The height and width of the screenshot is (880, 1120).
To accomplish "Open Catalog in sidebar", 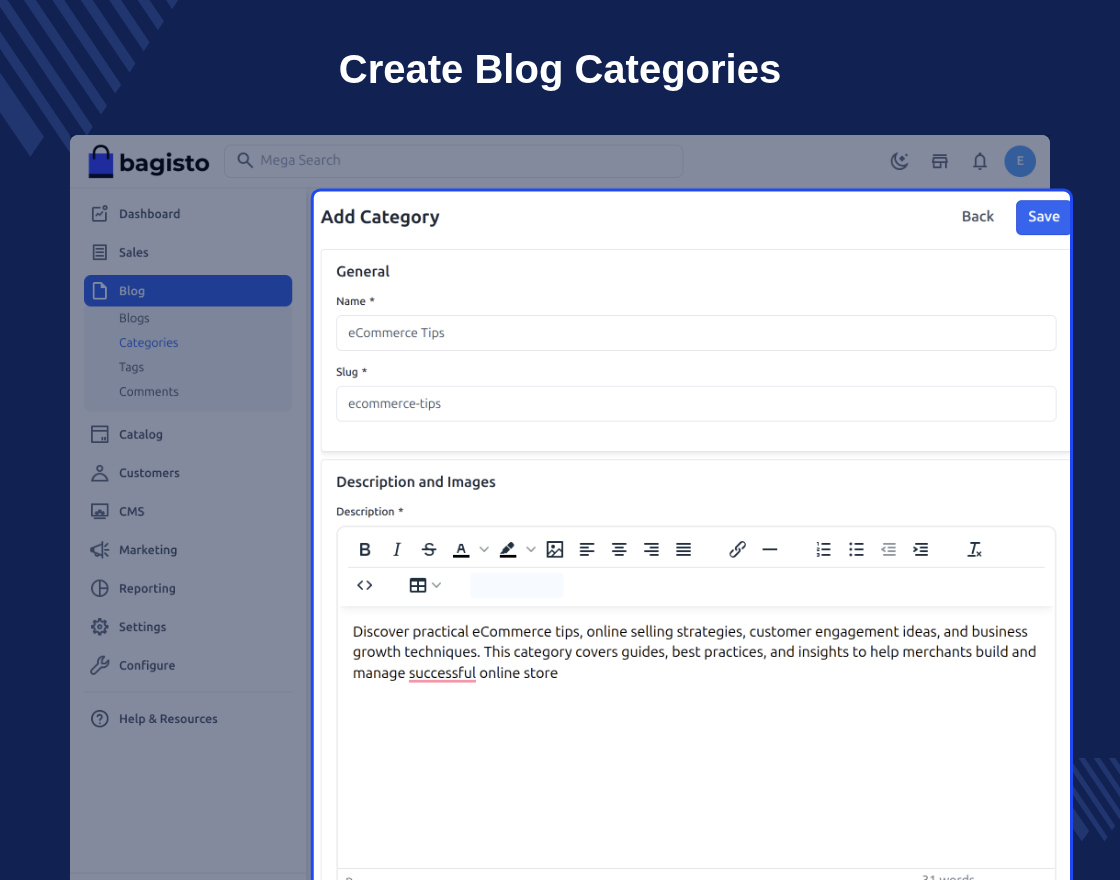I will (188, 434).
